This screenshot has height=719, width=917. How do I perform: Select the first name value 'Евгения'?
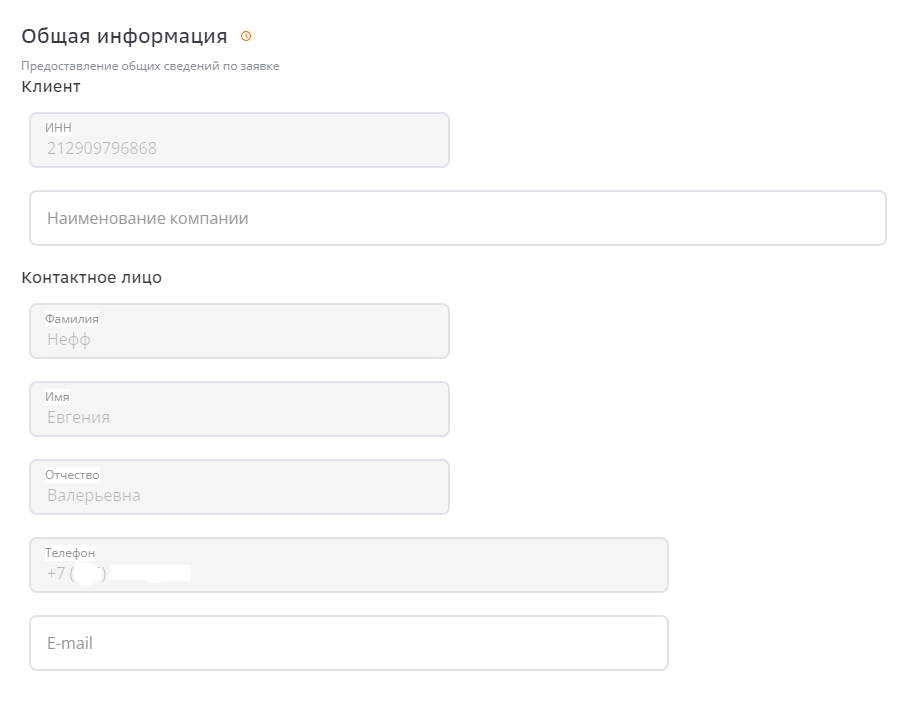pyautogui.click(x=78, y=417)
